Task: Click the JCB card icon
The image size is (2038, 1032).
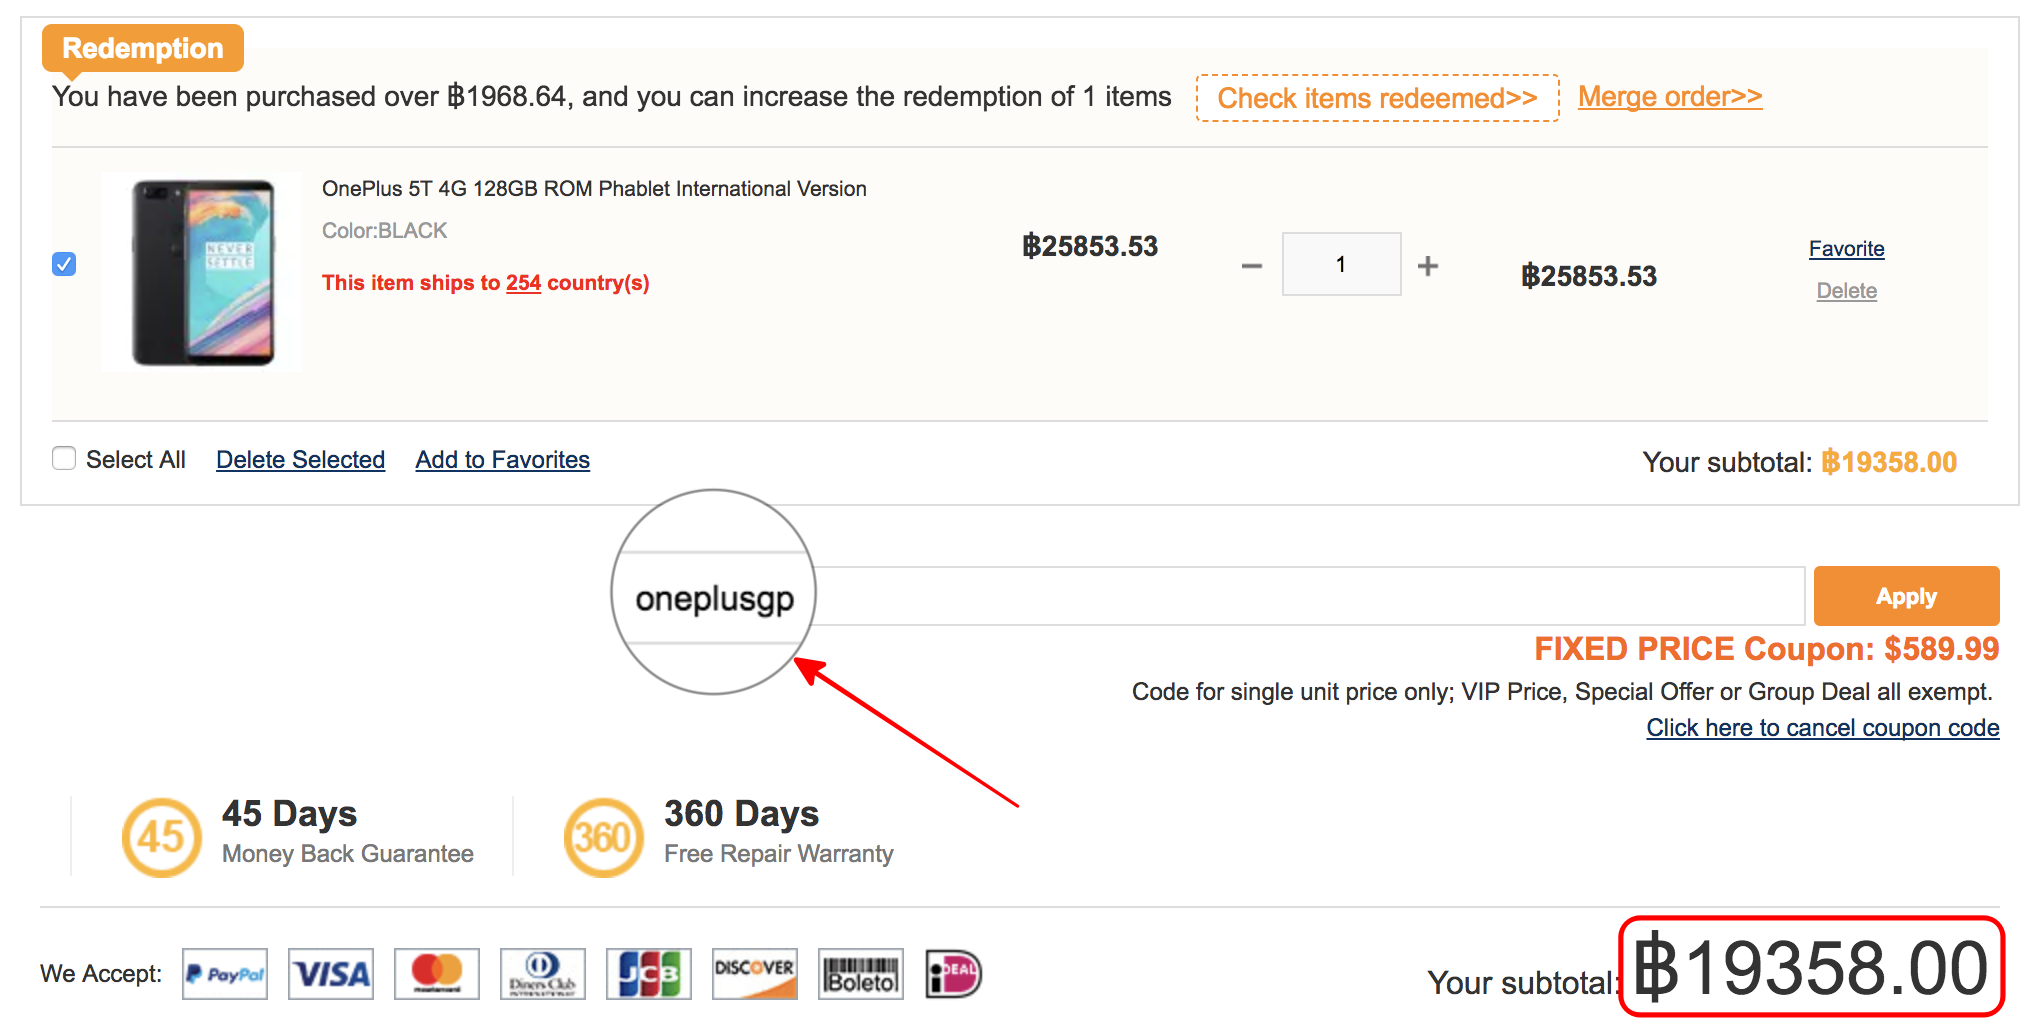Action: tap(649, 974)
